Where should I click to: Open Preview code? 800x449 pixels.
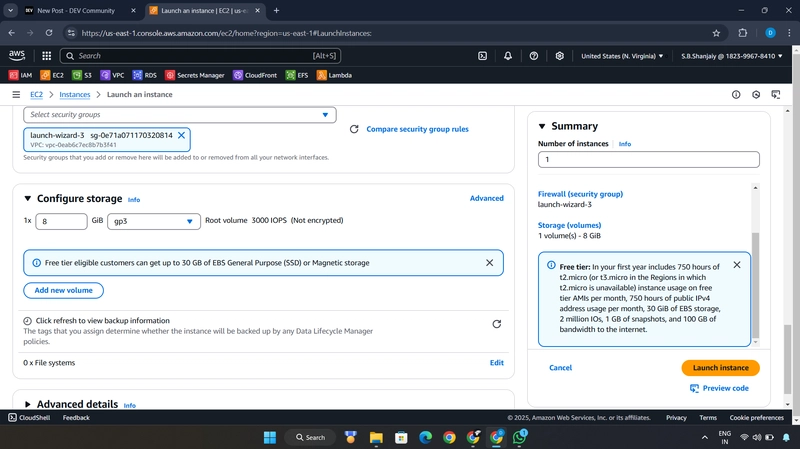(719, 388)
